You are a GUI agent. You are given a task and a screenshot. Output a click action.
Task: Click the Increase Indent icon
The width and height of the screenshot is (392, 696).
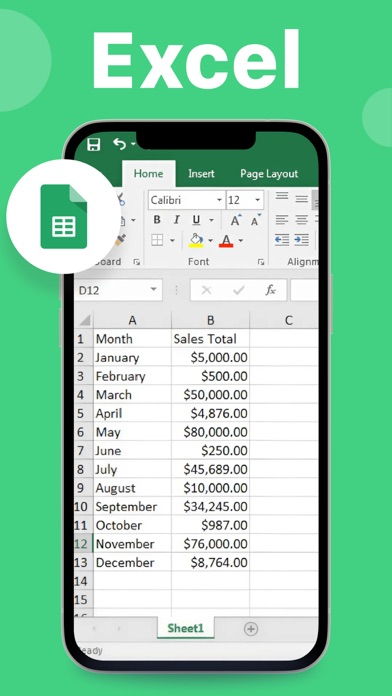[x=302, y=240]
